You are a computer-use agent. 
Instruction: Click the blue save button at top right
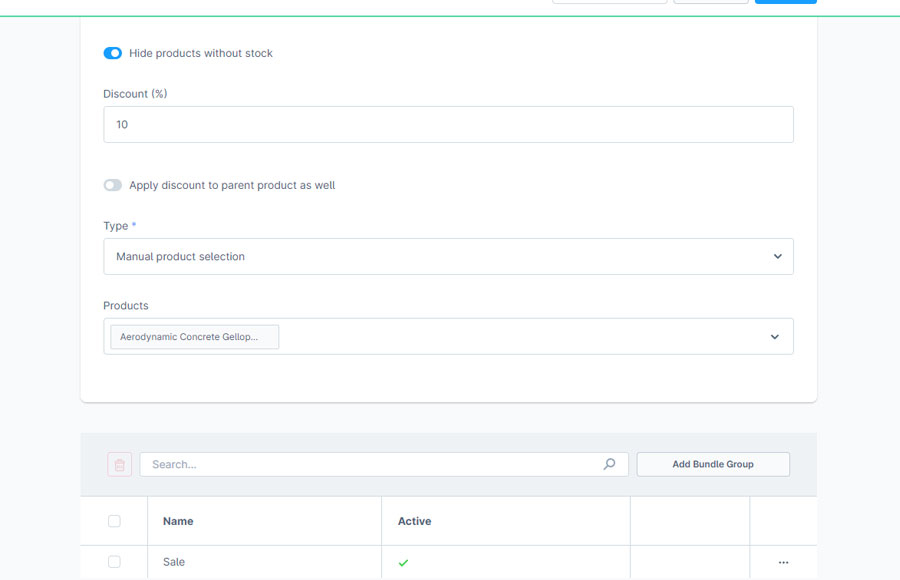[x=785, y=1]
